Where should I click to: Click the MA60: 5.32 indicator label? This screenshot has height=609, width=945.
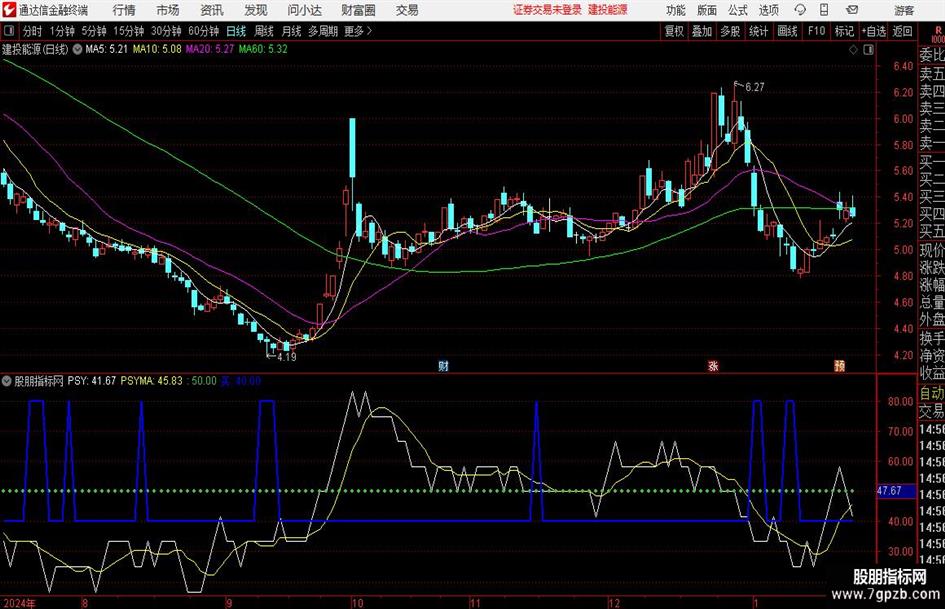[x=263, y=49]
